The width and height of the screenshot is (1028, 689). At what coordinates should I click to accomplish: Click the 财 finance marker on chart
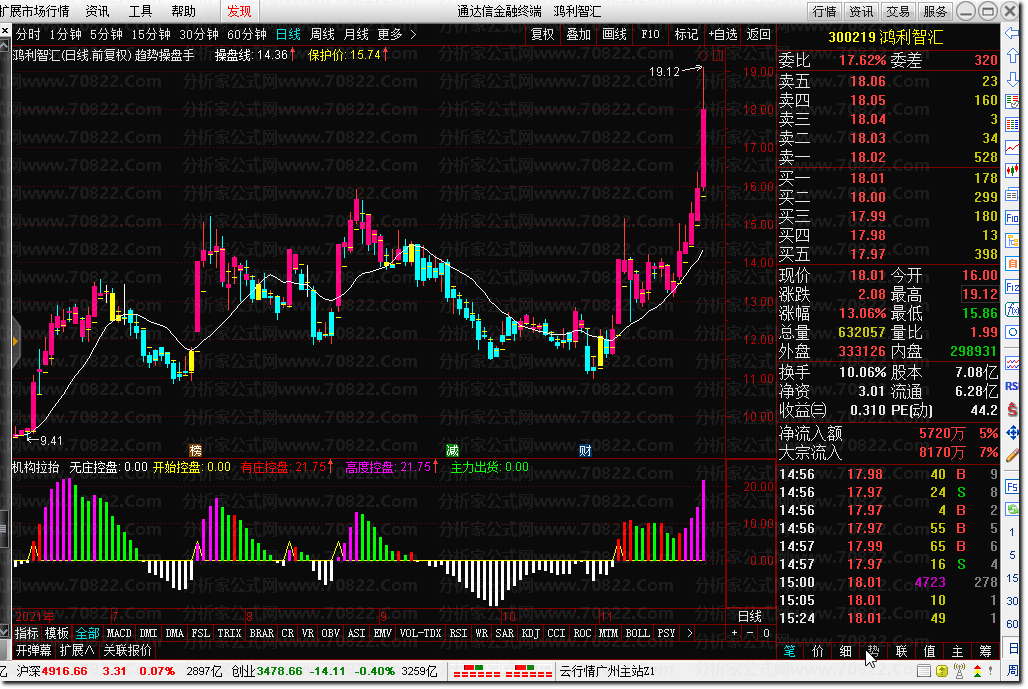[585, 450]
